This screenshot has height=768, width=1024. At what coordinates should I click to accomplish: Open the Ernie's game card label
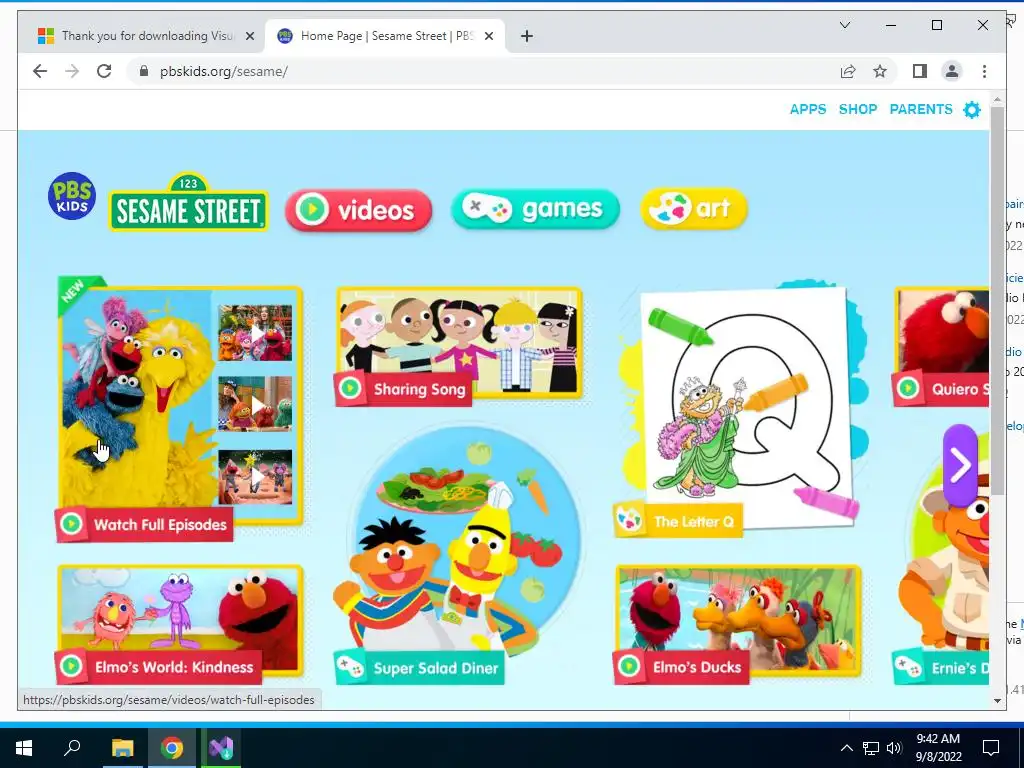tap(941, 667)
